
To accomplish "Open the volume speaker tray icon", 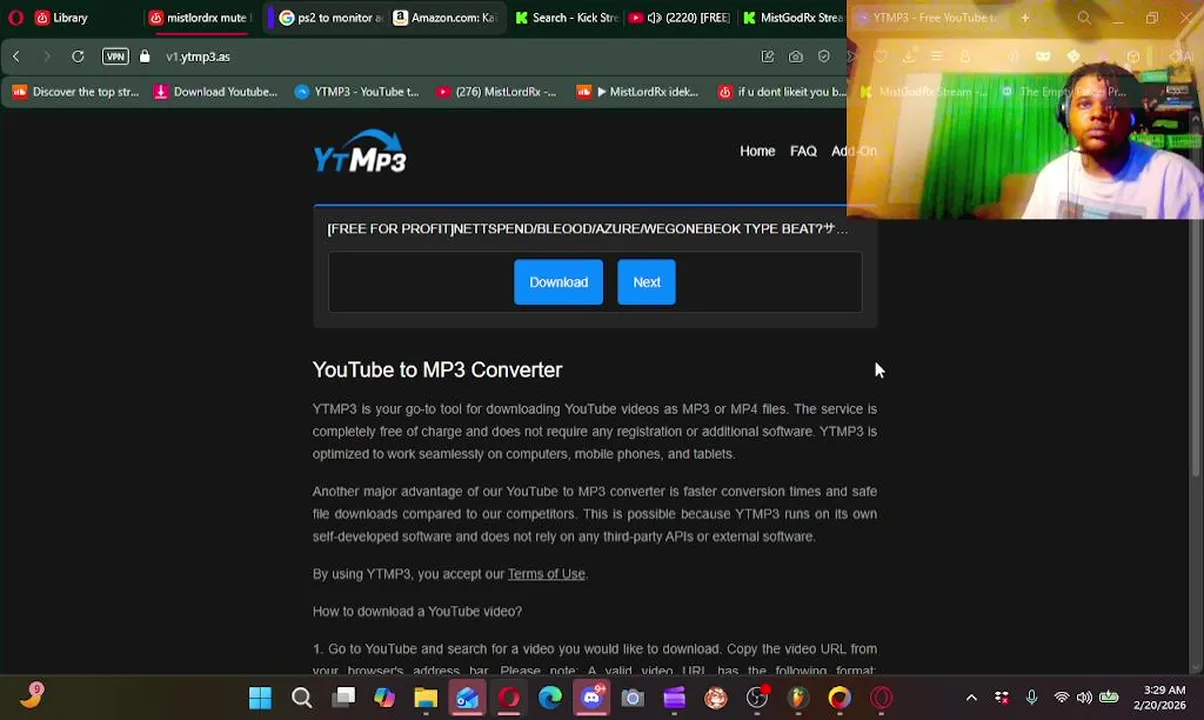I will pos(1084,698).
